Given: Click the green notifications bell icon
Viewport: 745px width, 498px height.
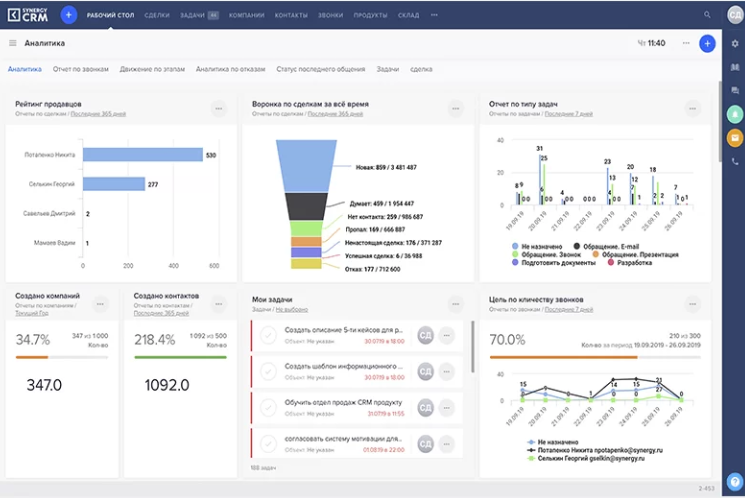Looking at the screenshot, I should (735, 113).
